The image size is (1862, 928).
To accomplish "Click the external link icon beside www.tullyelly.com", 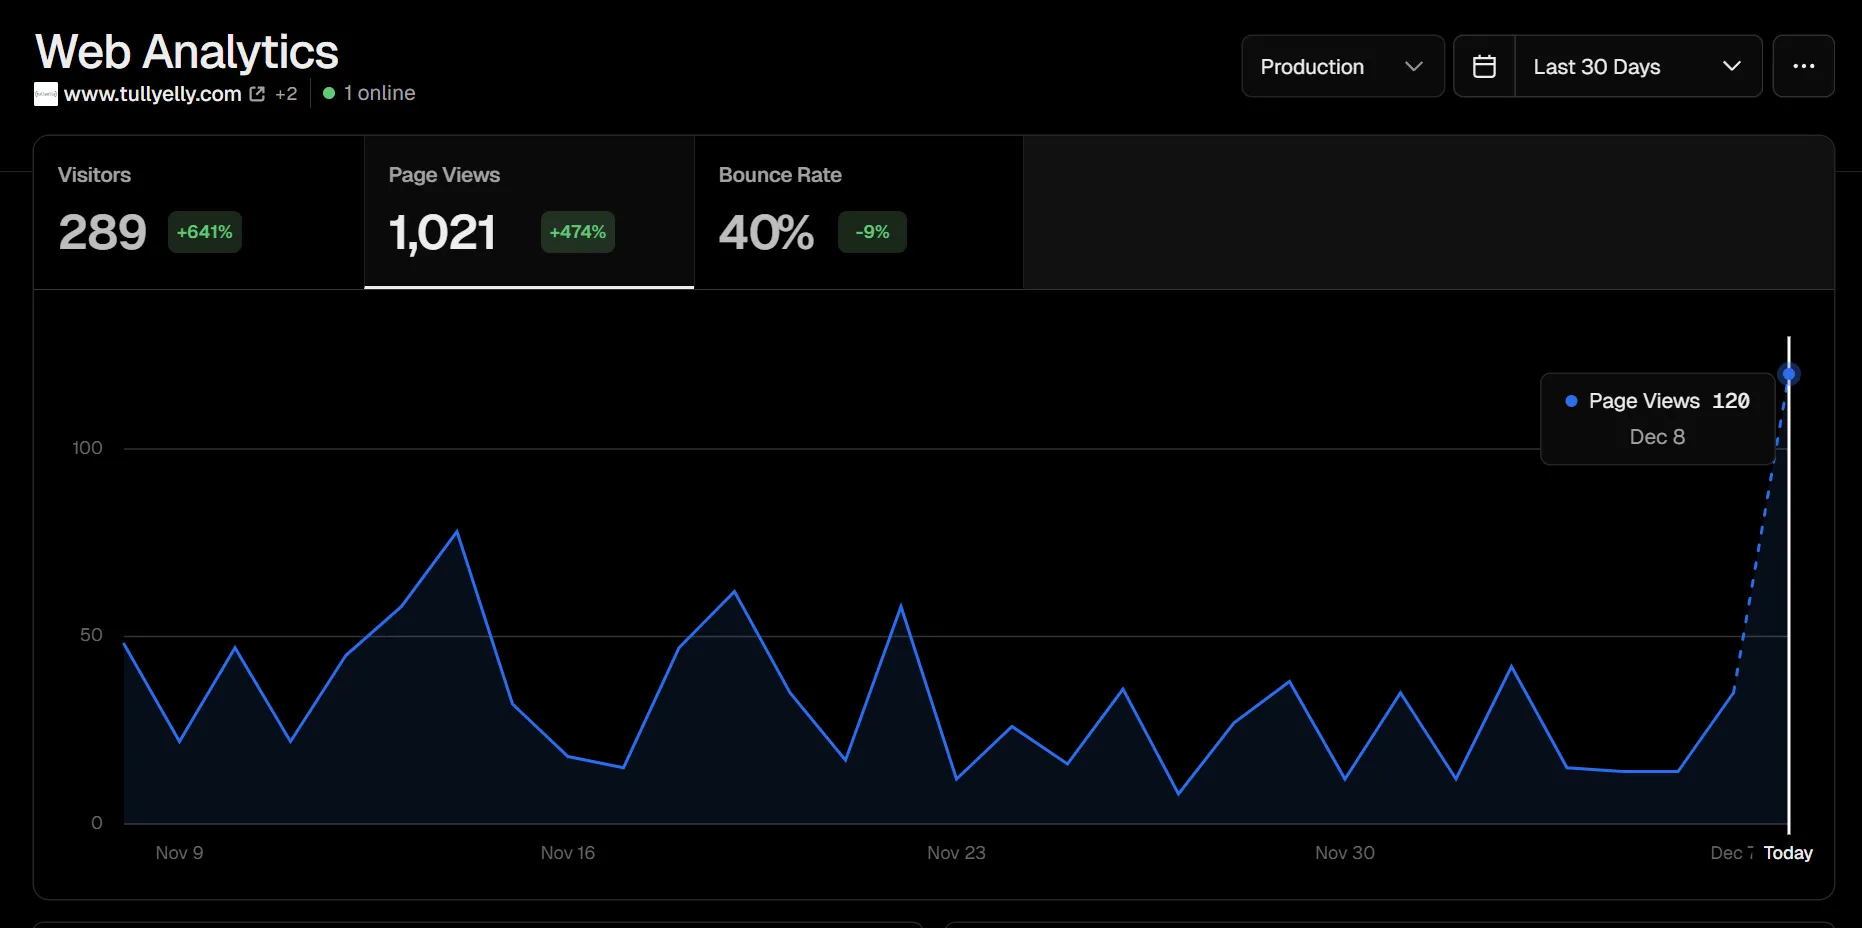I will click(x=257, y=93).
